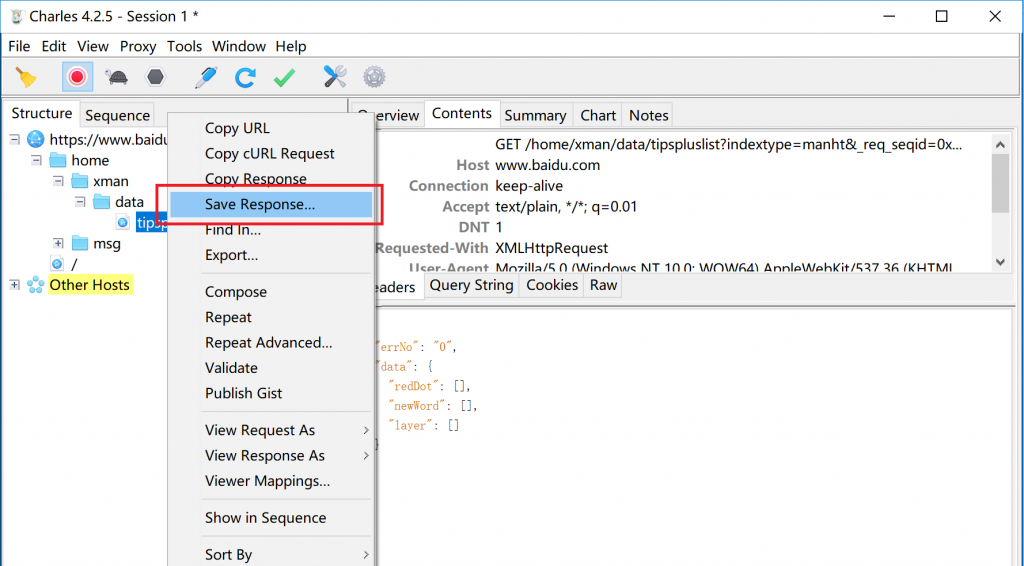The image size is (1024, 566).
Task: Switch to the Notes tab
Action: (648, 116)
